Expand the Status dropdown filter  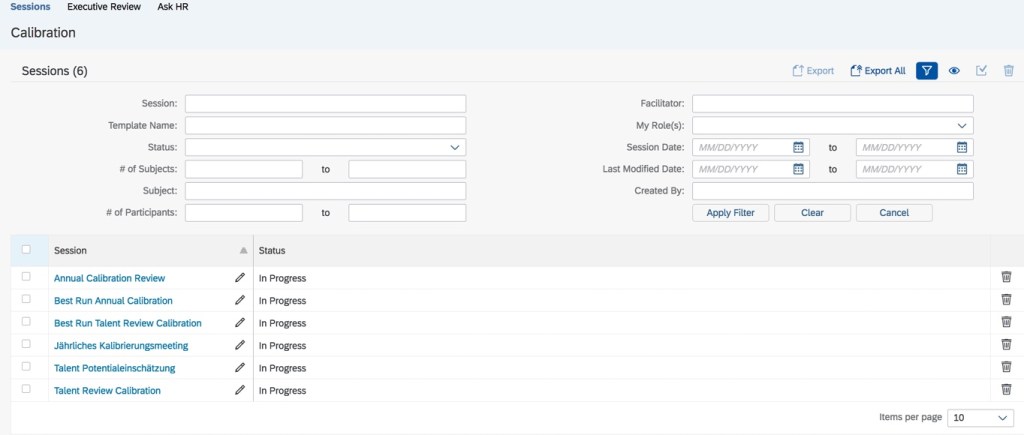(454, 147)
